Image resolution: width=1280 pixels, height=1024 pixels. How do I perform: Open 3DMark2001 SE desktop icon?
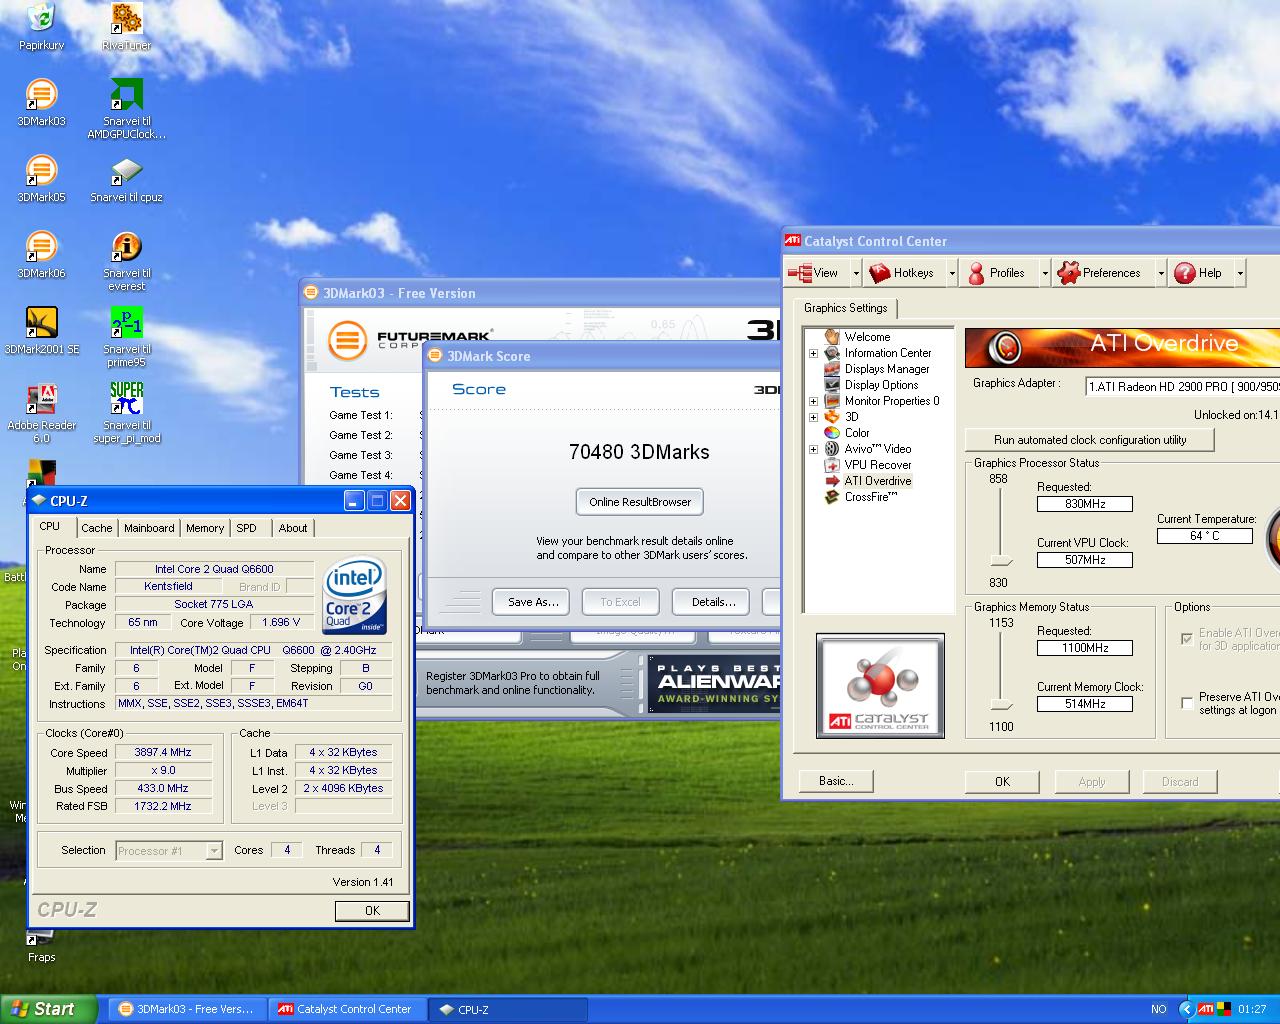click(x=41, y=330)
